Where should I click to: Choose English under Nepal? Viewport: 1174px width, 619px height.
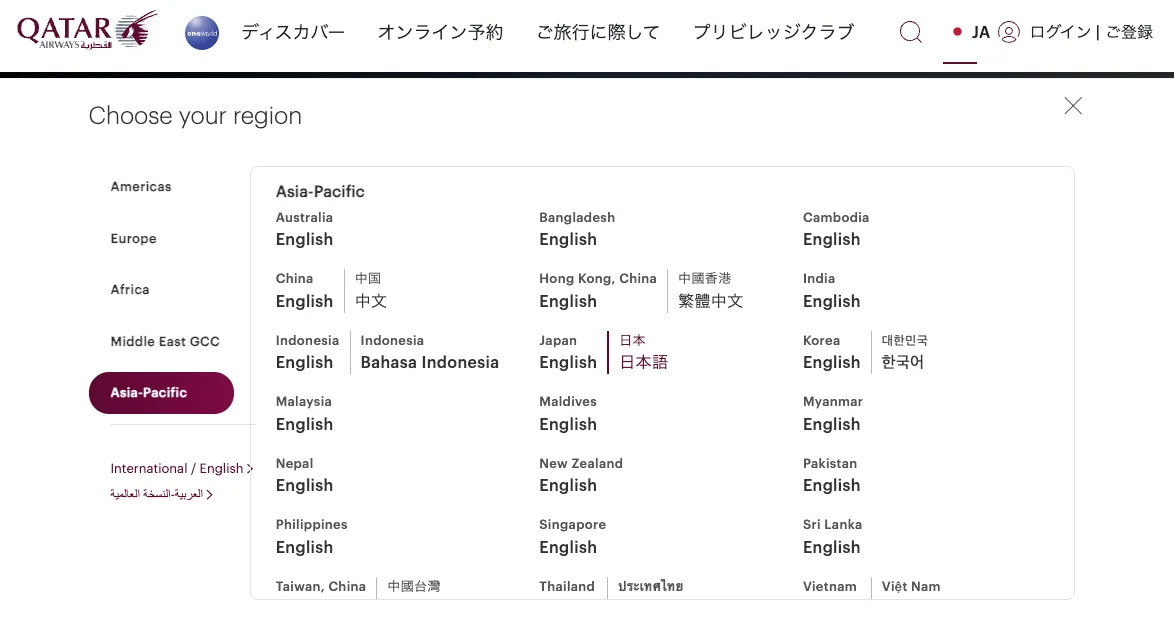pos(304,486)
